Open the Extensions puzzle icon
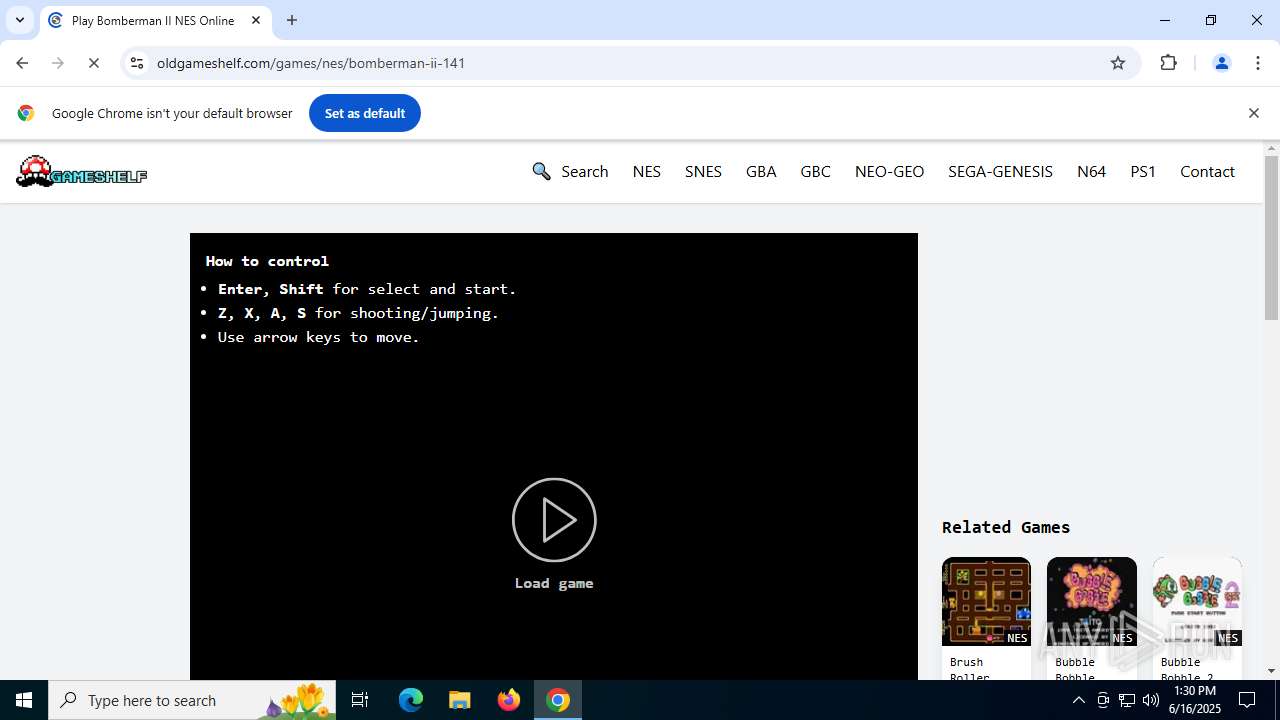 (x=1169, y=63)
